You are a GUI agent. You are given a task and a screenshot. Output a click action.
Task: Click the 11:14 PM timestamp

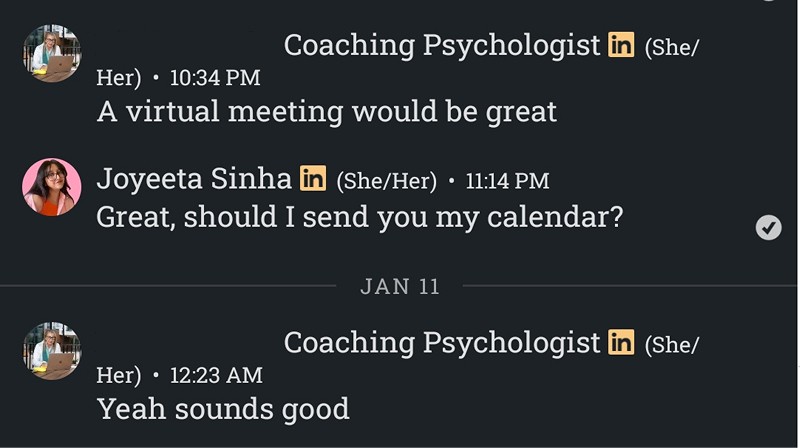[x=507, y=181]
